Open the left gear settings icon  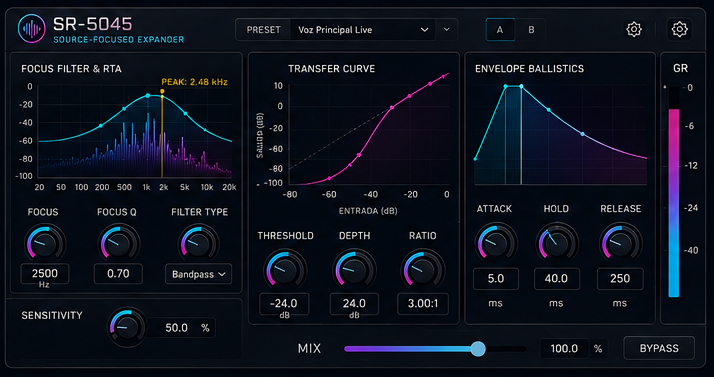pyautogui.click(x=634, y=30)
